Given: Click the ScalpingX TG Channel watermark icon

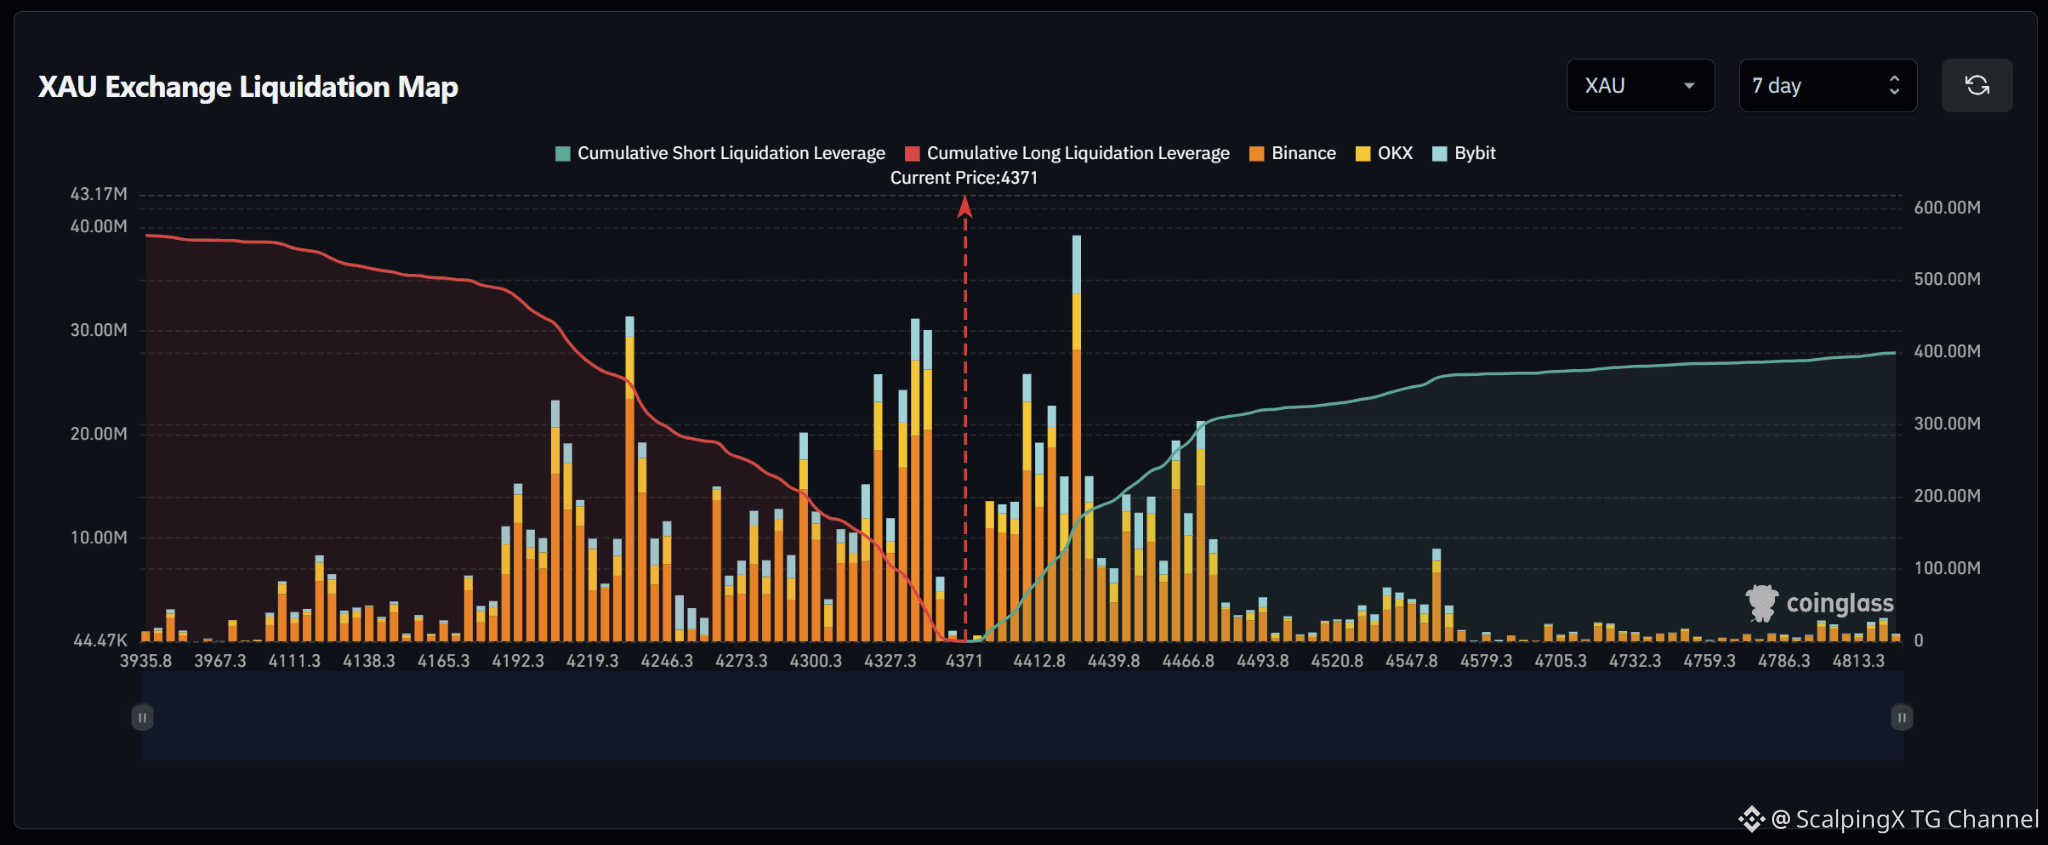Looking at the screenshot, I should (1751, 819).
